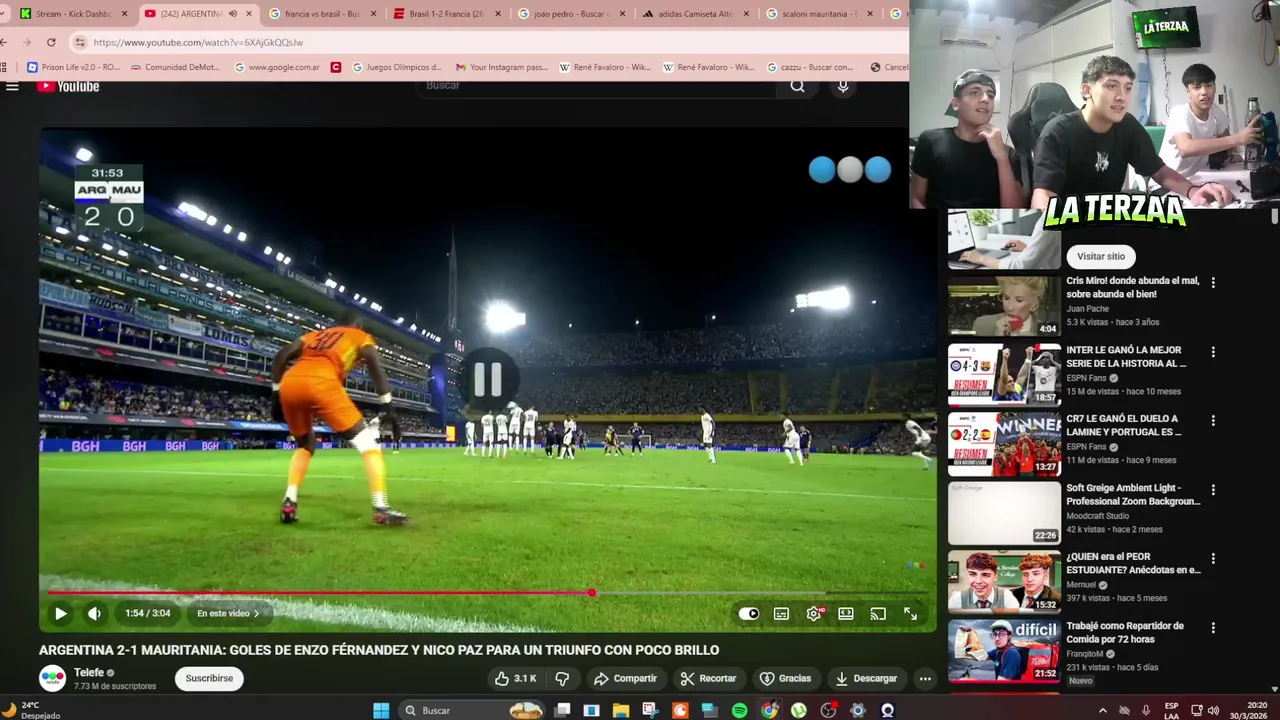Mute the tab via its speaker icon
Viewport: 1280px width, 720px height.
[232, 14]
